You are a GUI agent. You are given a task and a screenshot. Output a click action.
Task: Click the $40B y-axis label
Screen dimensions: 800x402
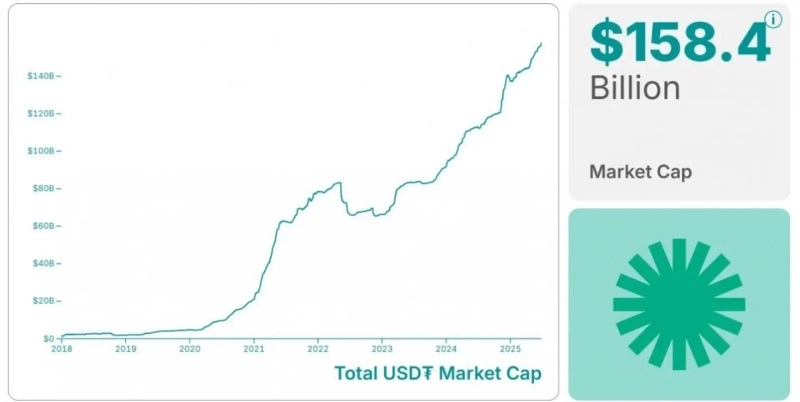point(42,263)
